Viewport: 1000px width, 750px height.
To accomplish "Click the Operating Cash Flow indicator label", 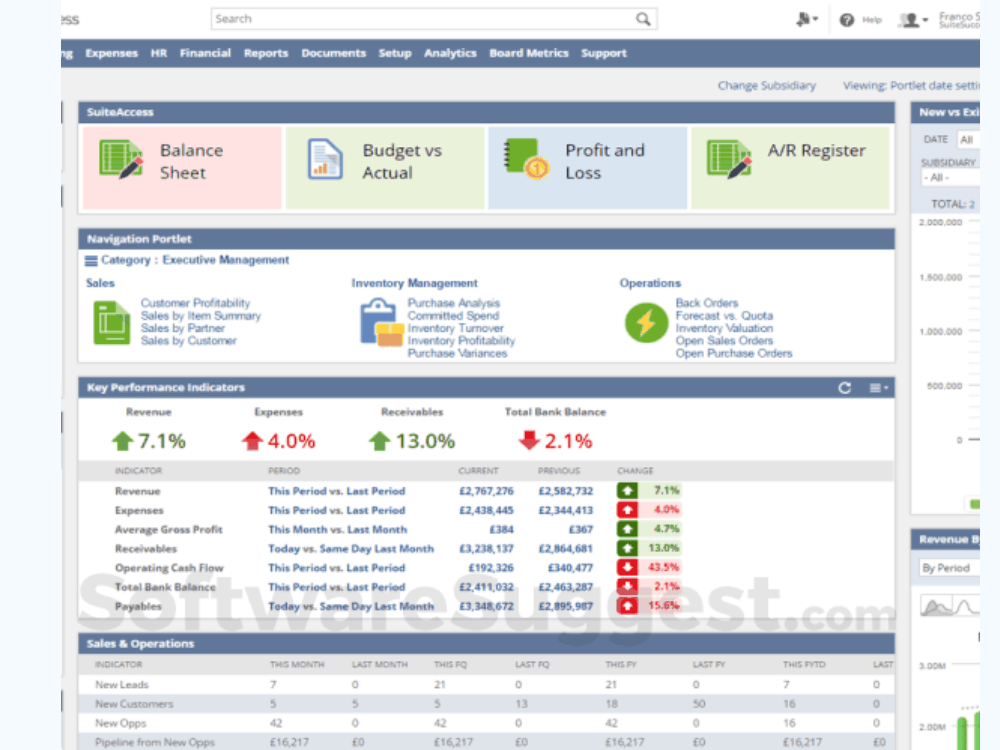I will [x=169, y=568].
